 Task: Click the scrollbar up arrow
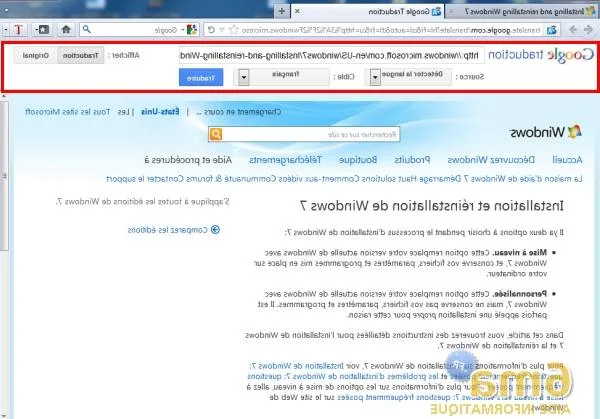click(x=3, y=96)
